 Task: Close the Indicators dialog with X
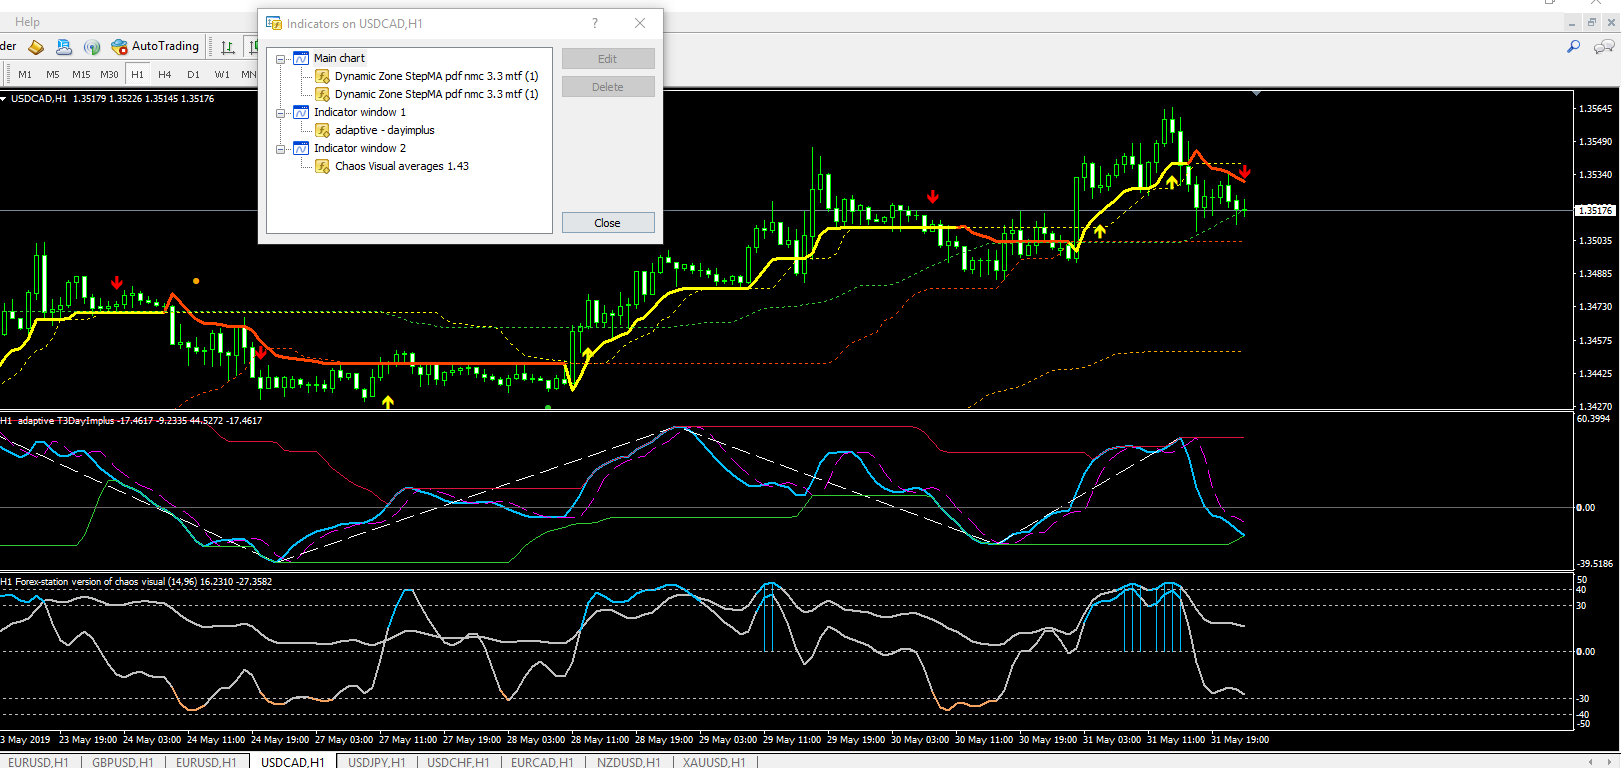(640, 23)
